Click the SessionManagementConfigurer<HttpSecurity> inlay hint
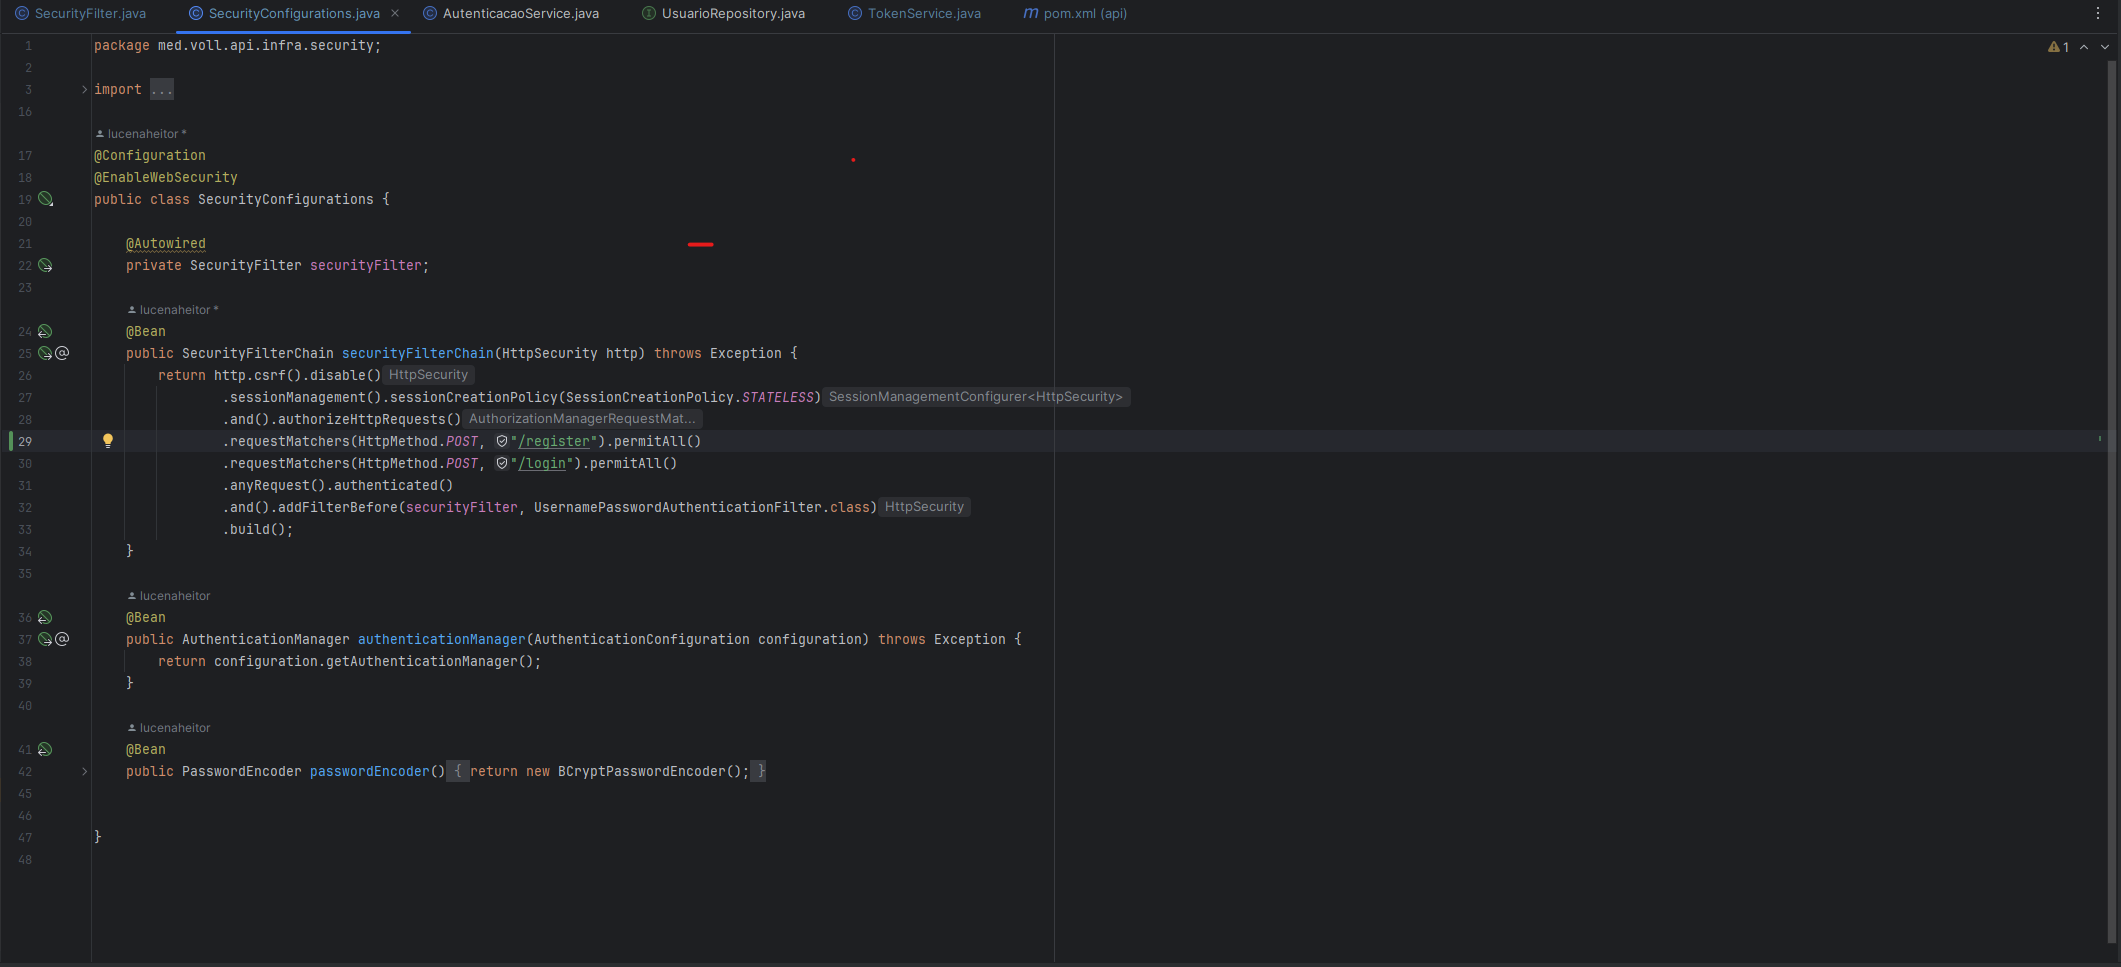 975,397
